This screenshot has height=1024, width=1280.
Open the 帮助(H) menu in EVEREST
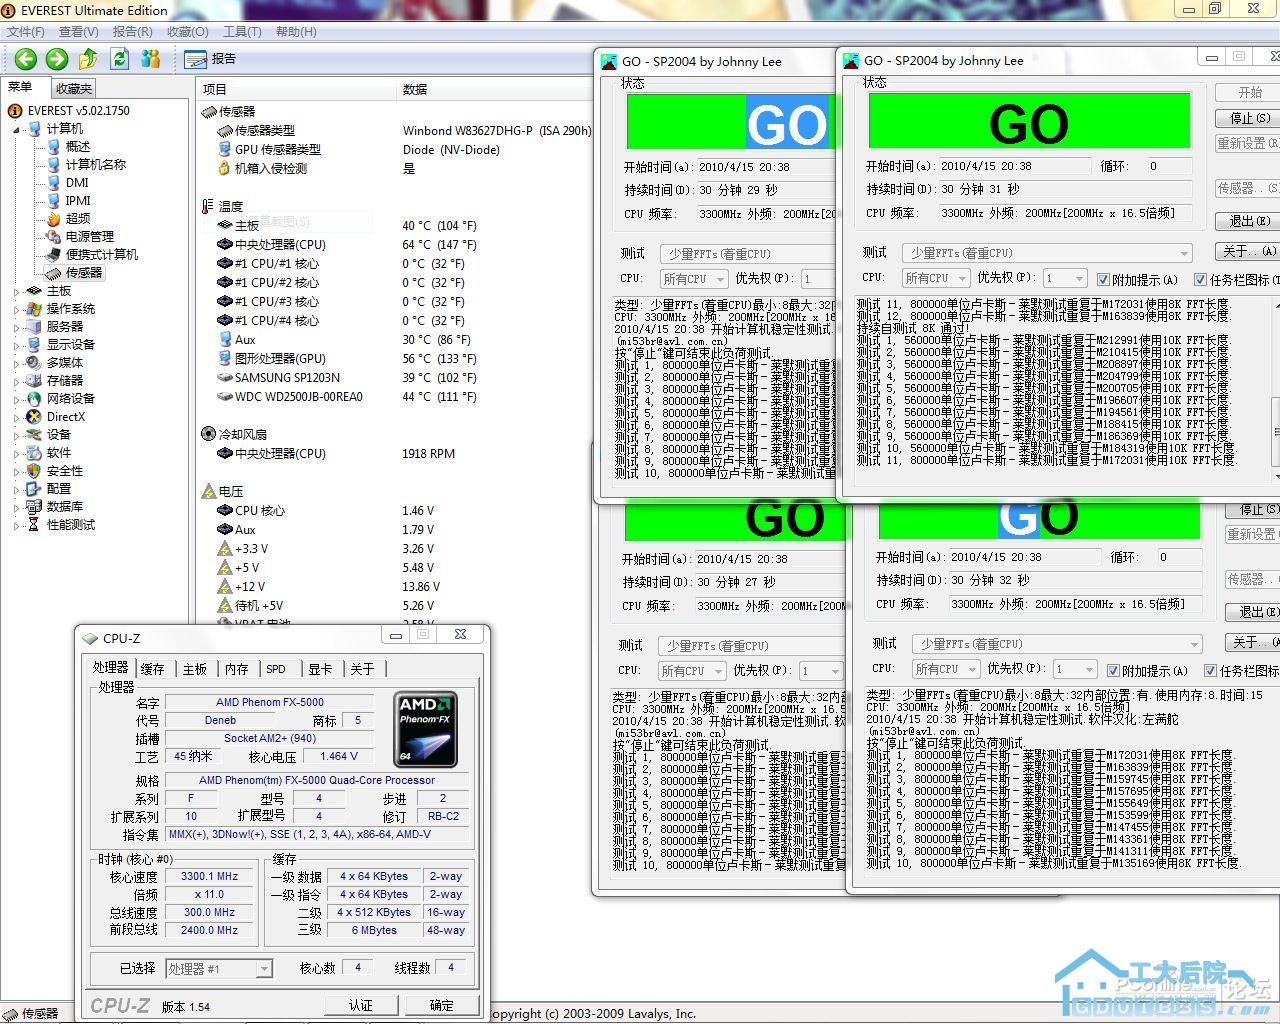[x=296, y=32]
